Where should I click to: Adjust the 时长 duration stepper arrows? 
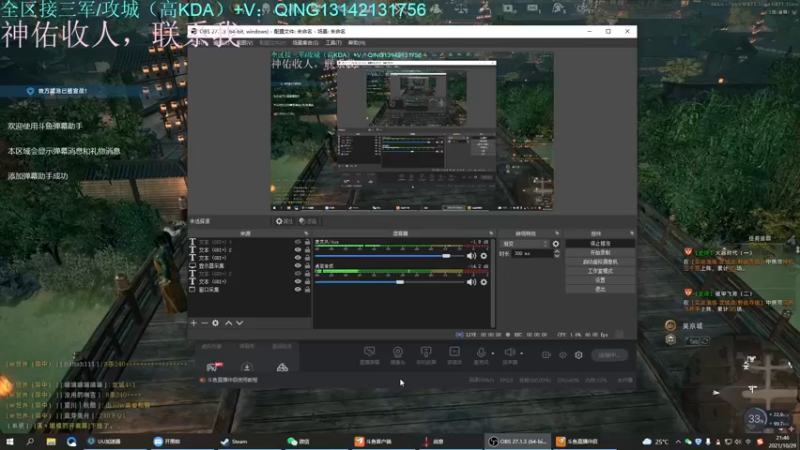557,253
